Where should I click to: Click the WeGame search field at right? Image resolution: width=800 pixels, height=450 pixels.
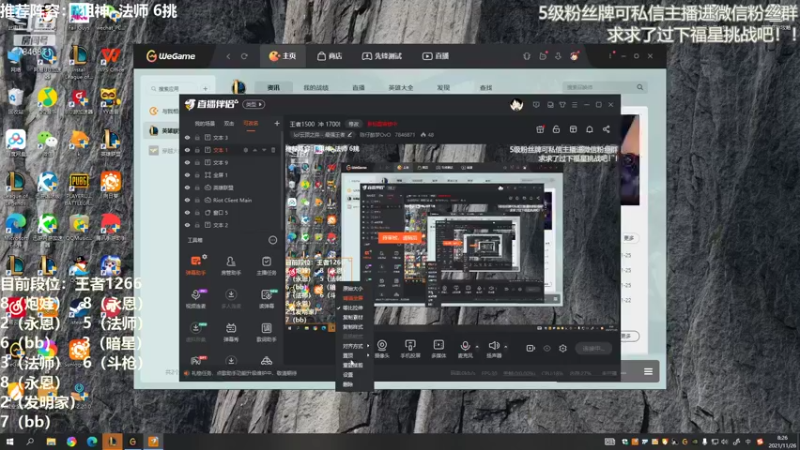pyautogui.click(x=604, y=87)
